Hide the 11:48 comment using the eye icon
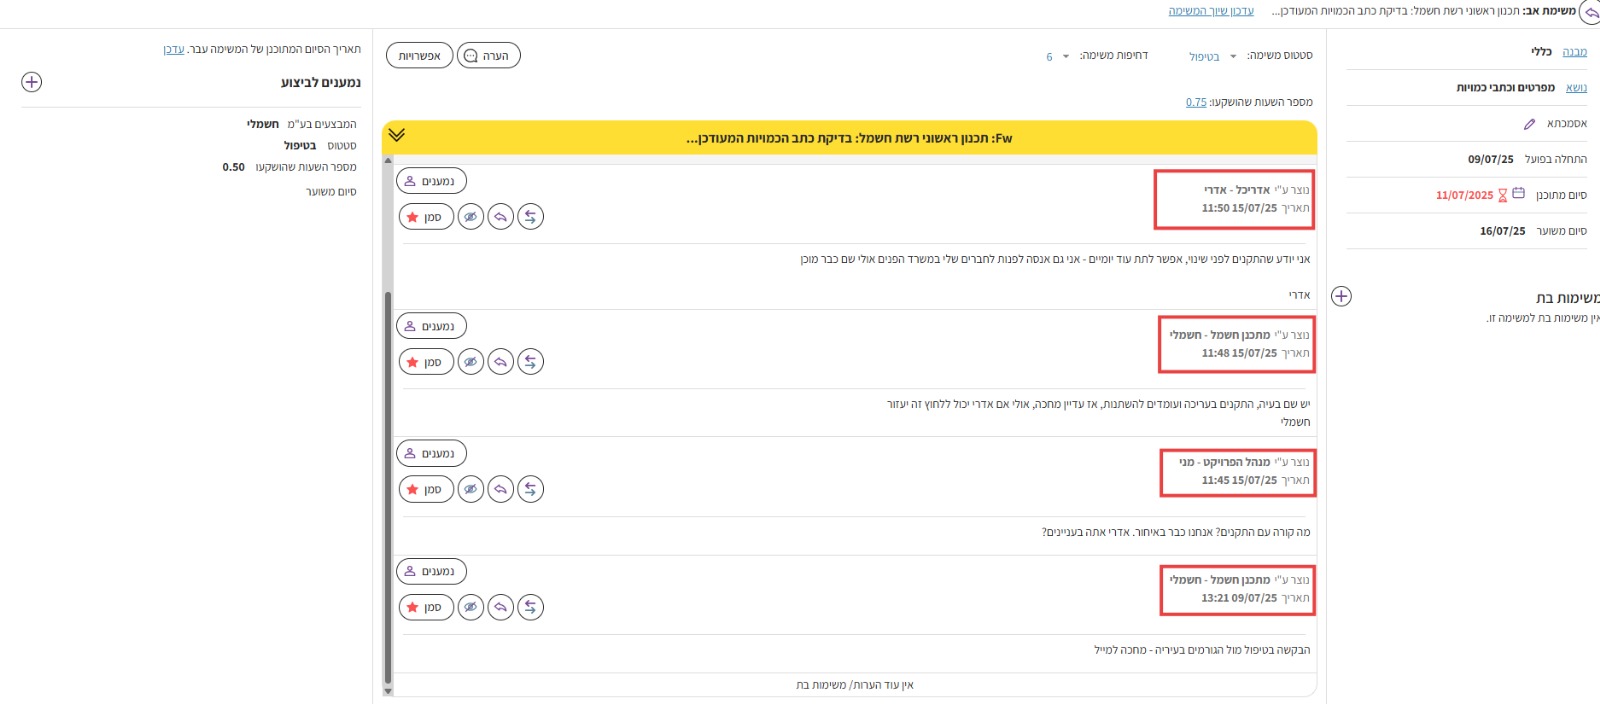1600x704 pixels. pos(471,362)
